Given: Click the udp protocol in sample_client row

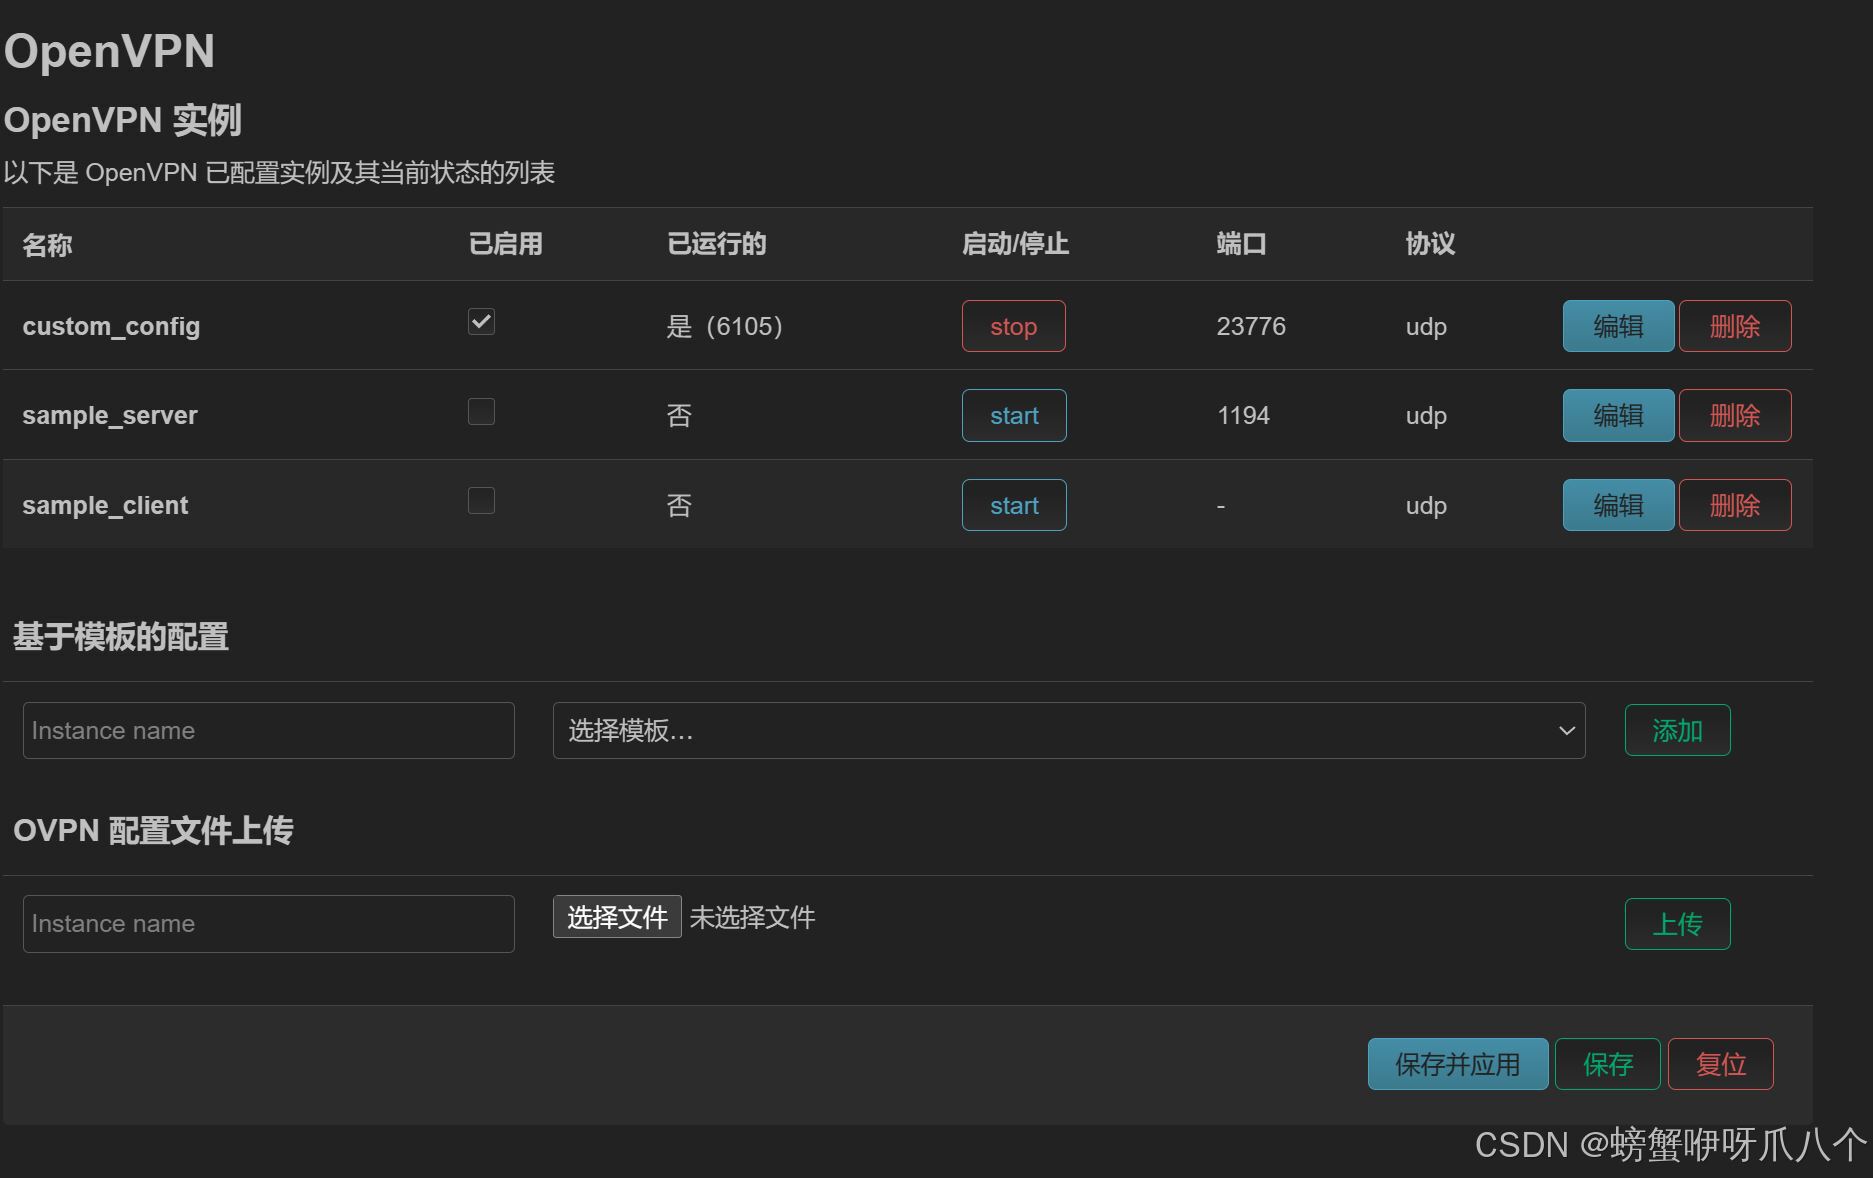Looking at the screenshot, I should 1426,506.
